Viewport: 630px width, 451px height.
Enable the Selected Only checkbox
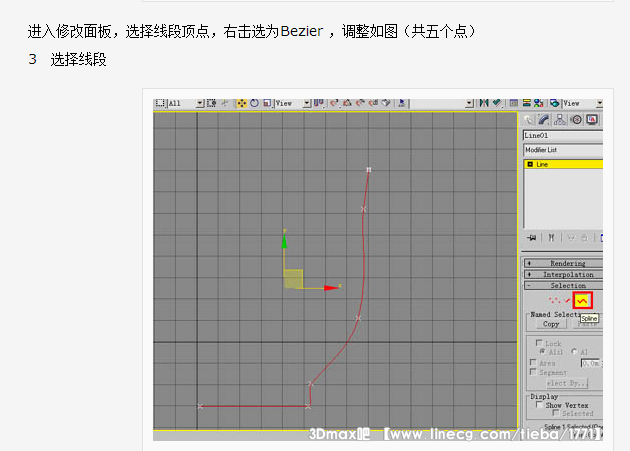click(556, 413)
